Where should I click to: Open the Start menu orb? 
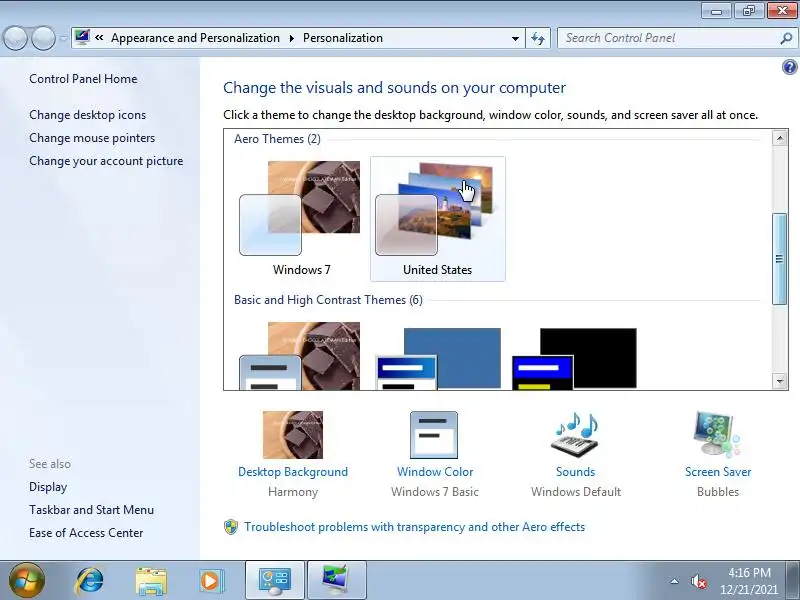(x=26, y=580)
